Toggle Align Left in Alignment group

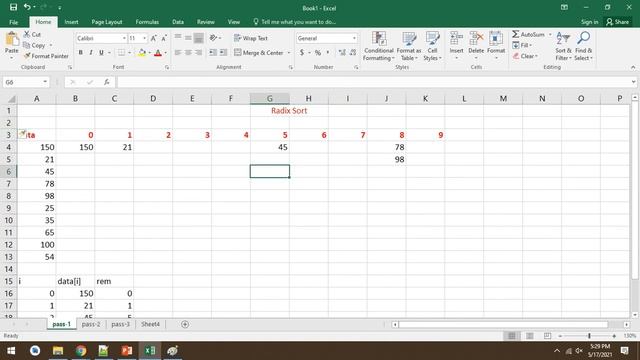click(178, 53)
